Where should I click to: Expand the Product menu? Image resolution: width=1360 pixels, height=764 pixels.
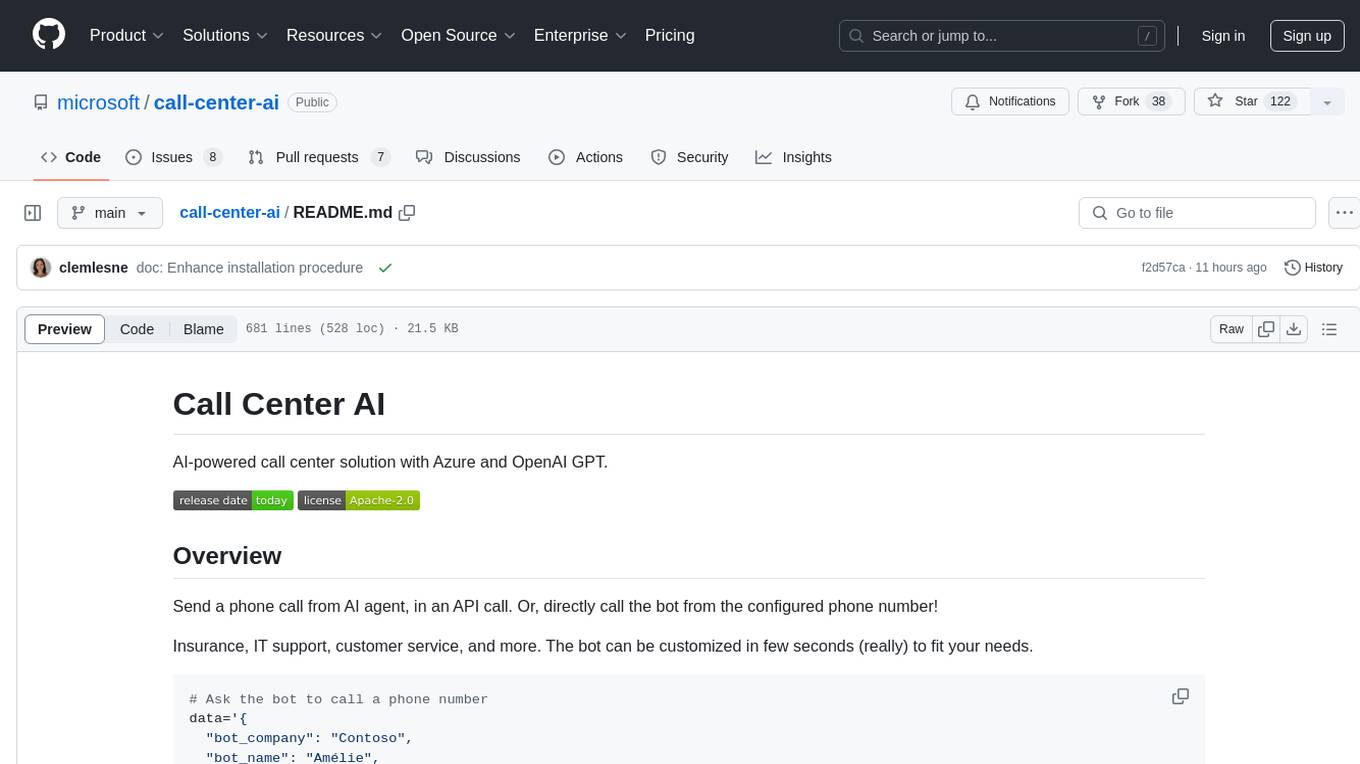pyautogui.click(x=127, y=35)
